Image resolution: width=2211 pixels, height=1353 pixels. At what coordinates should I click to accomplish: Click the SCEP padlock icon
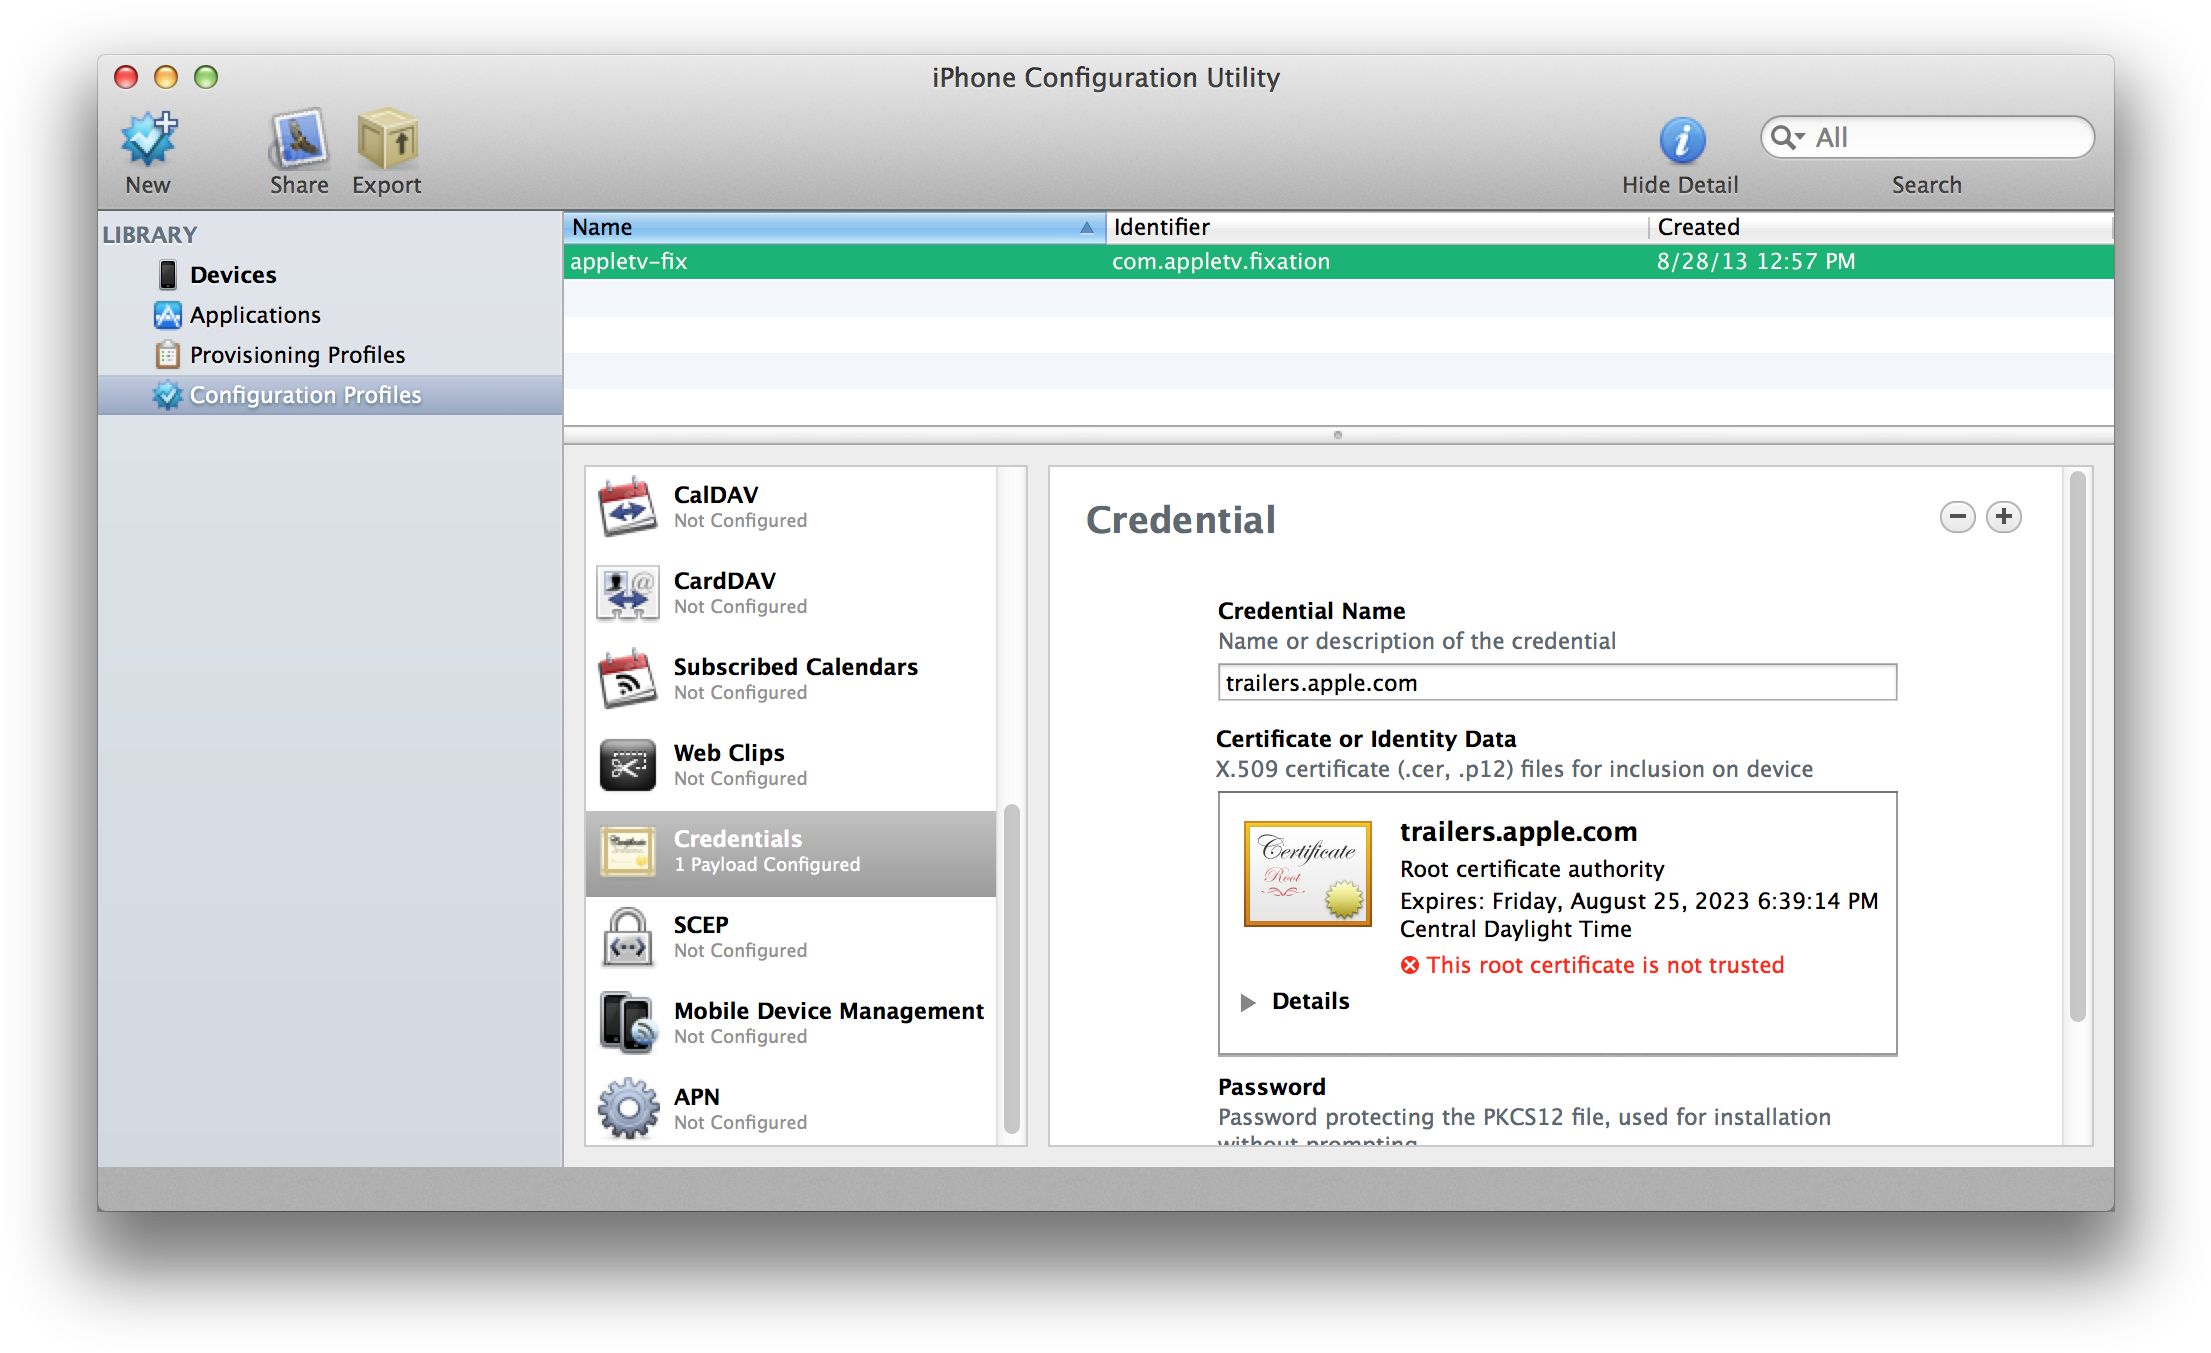tap(628, 937)
